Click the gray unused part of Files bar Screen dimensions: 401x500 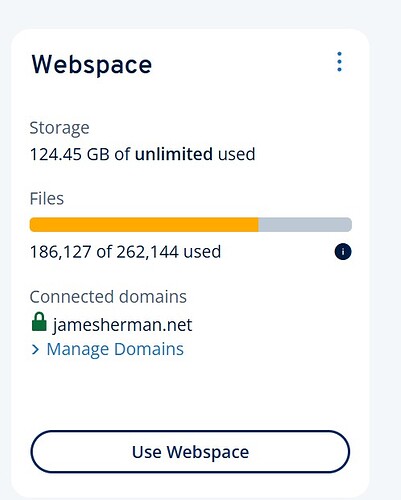tap(305, 224)
